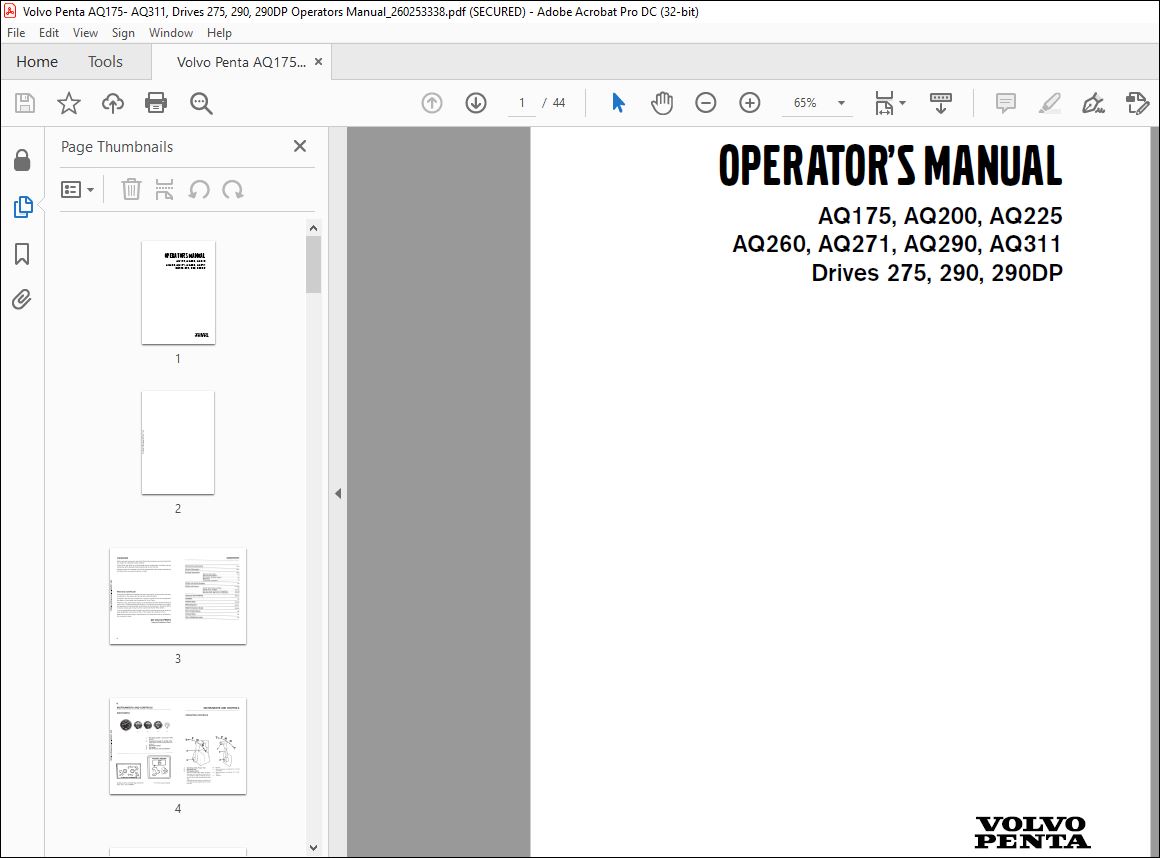Select page 1 thumbnail
The height and width of the screenshot is (858, 1160).
tap(178, 292)
